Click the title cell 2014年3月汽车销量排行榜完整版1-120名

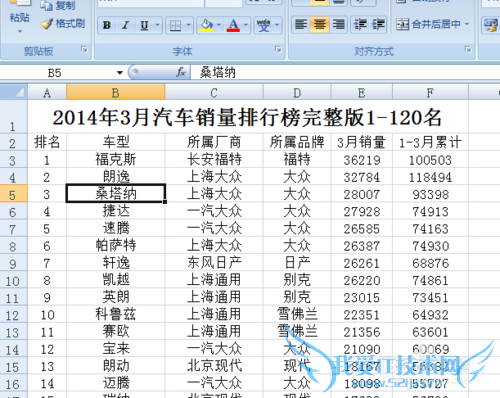248,117
